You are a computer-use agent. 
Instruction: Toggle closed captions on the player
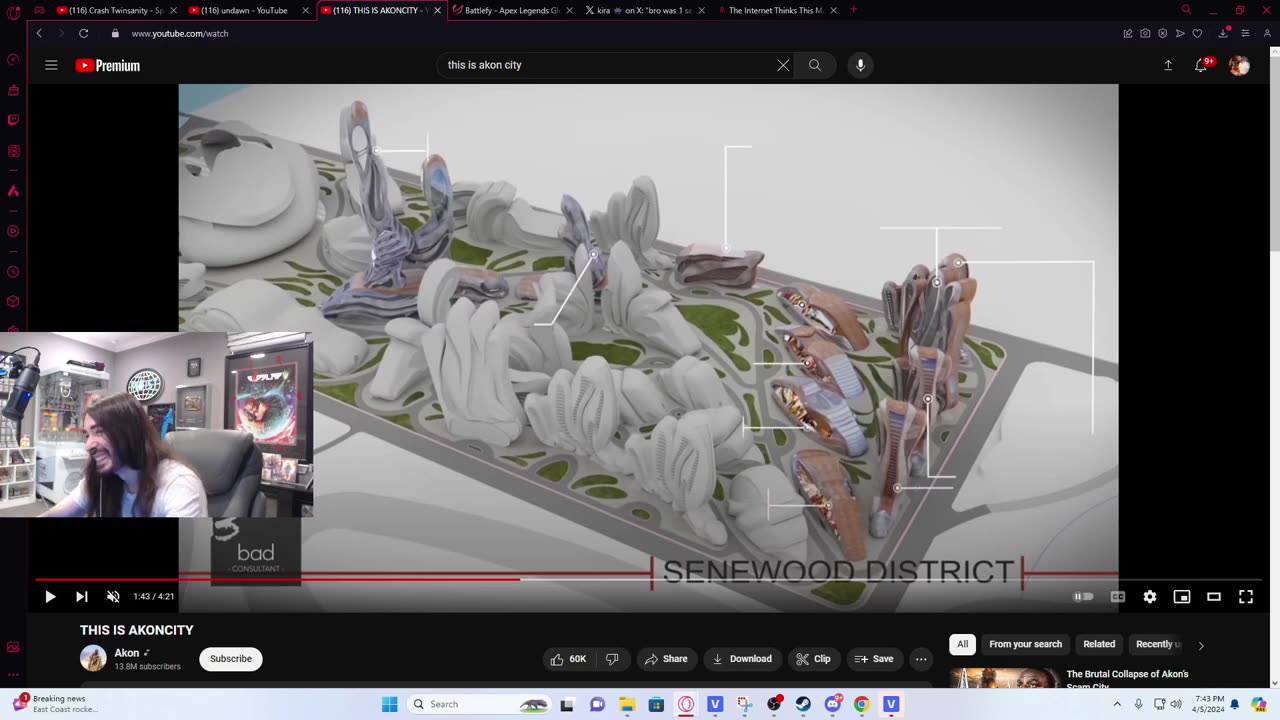(1118, 597)
